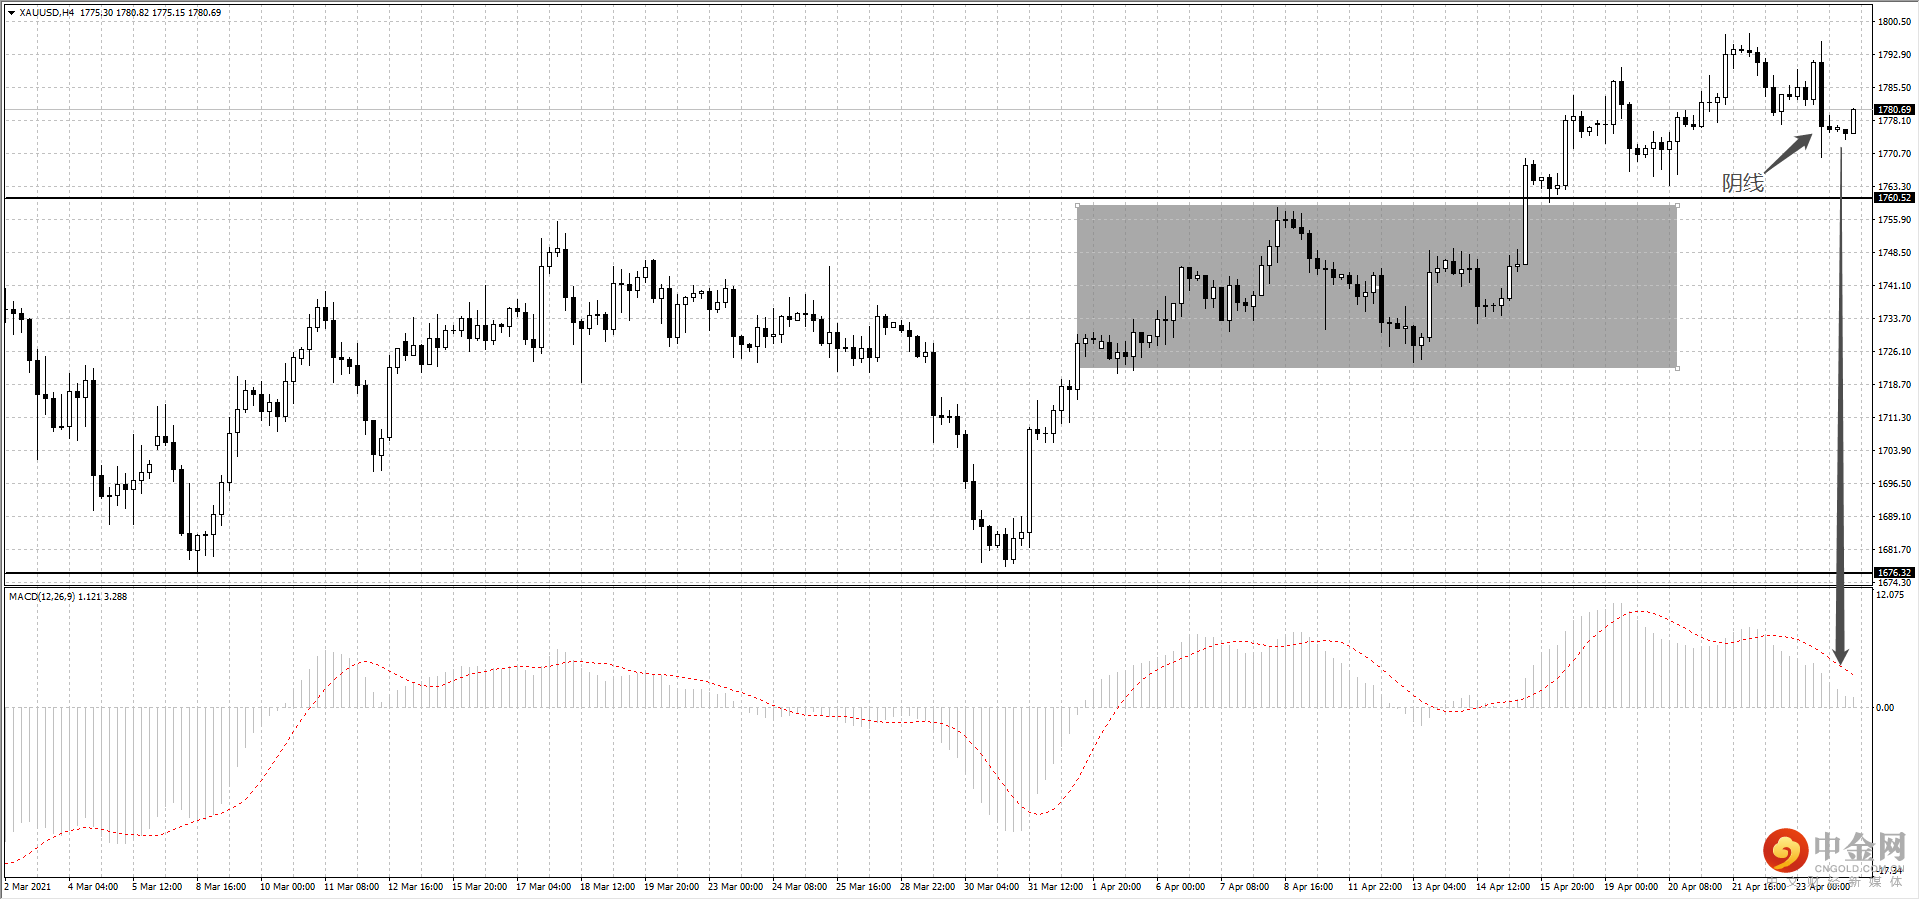
Task: Click the 24 Mar 08:00 time label
Action: click(x=799, y=887)
